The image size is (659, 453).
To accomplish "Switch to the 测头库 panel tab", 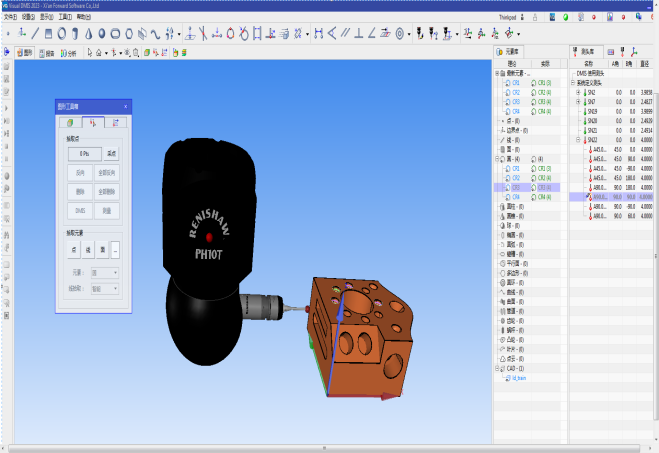I will pos(584,52).
